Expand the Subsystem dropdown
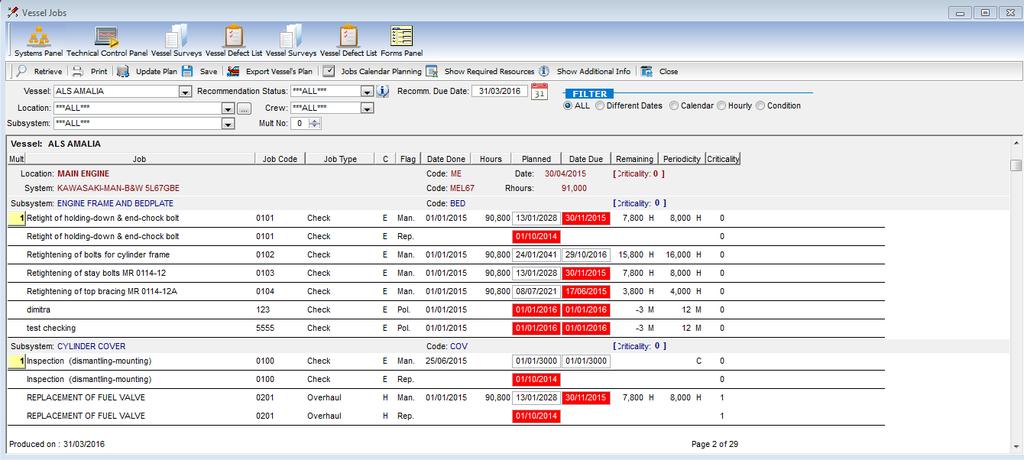Screen dimensions: 1024x460 (x=228, y=123)
